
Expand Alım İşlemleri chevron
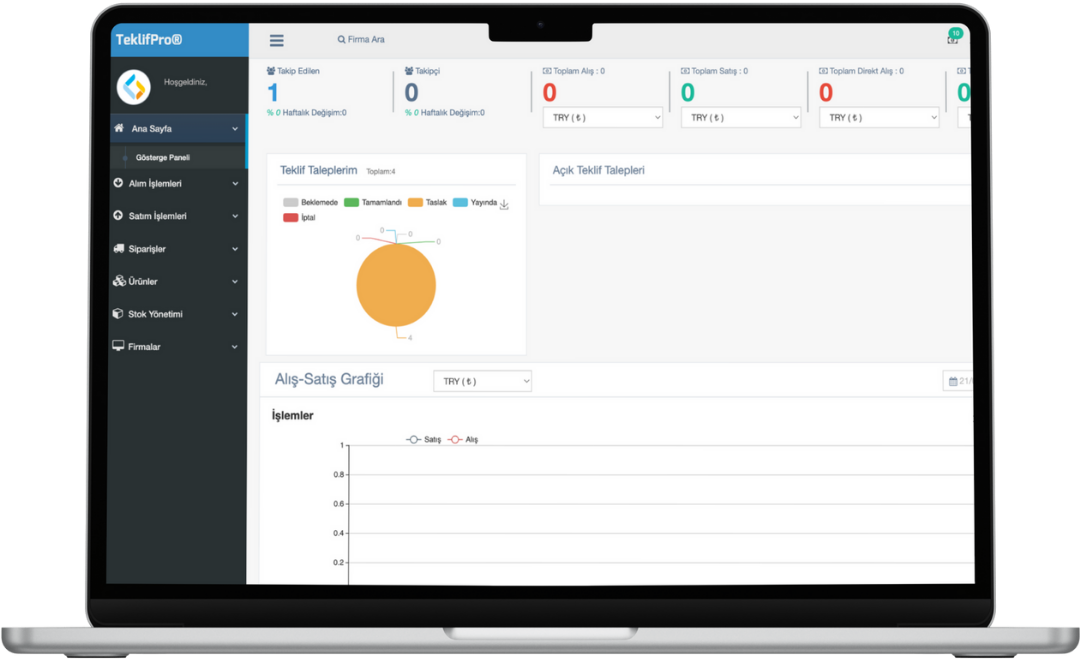(x=235, y=184)
